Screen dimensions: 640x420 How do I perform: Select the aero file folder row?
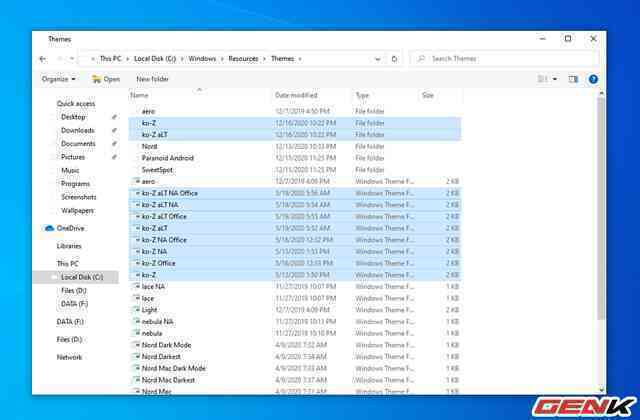295,111
